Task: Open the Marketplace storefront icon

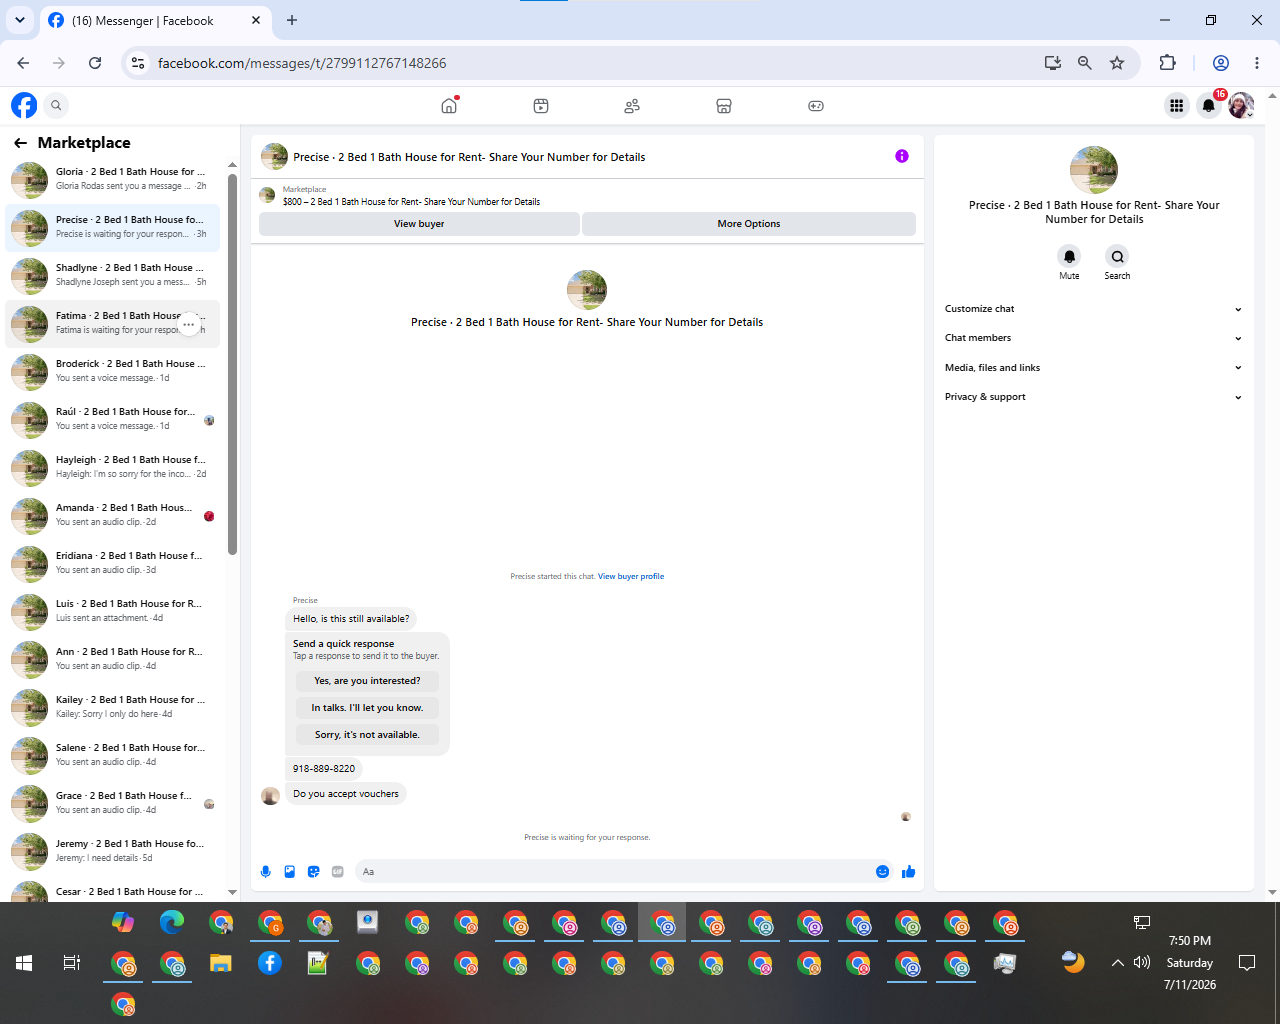Action: pos(724,105)
